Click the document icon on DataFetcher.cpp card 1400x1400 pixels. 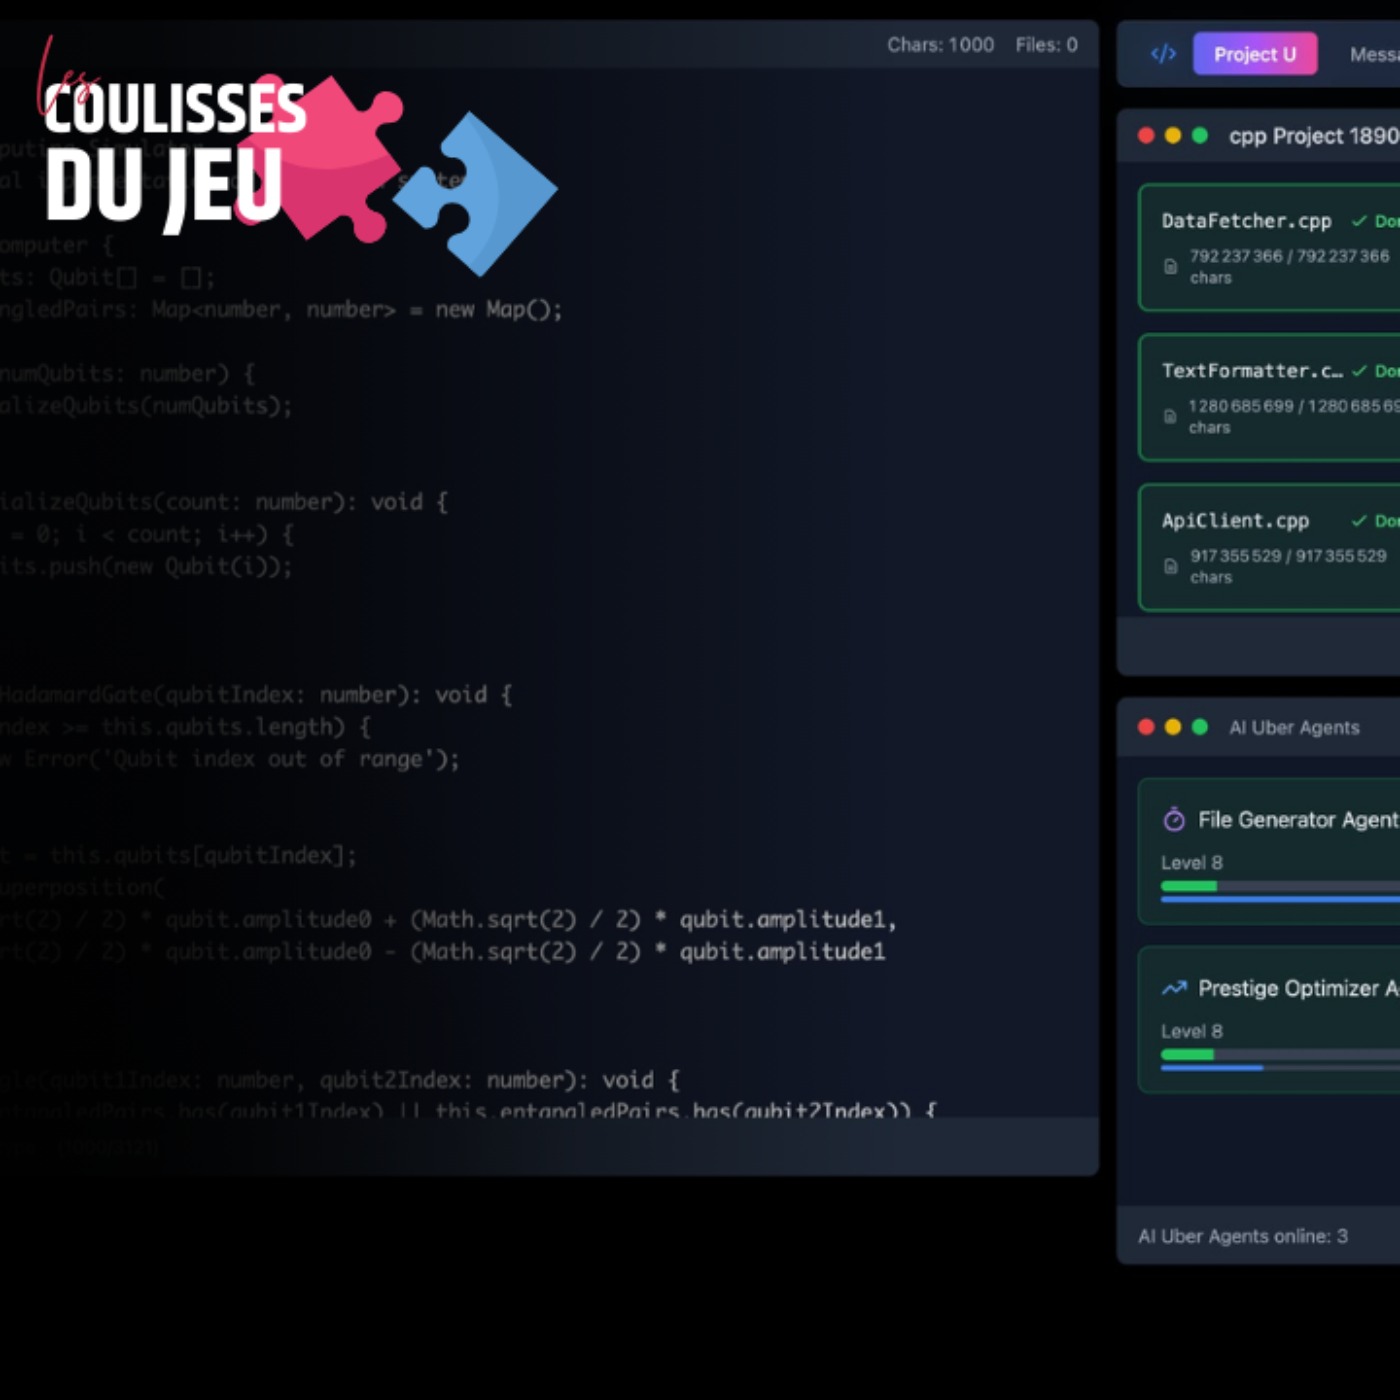(x=1171, y=266)
